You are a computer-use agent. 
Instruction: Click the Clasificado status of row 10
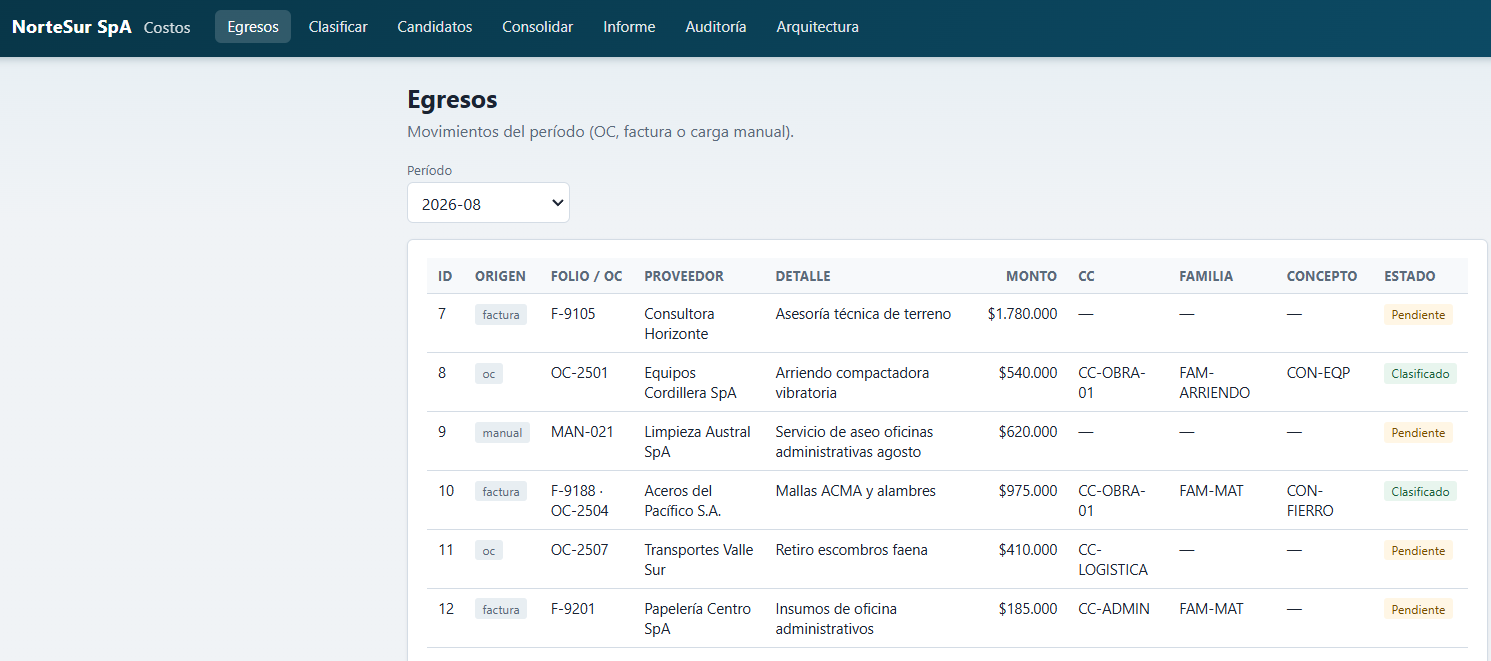[x=1420, y=492]
